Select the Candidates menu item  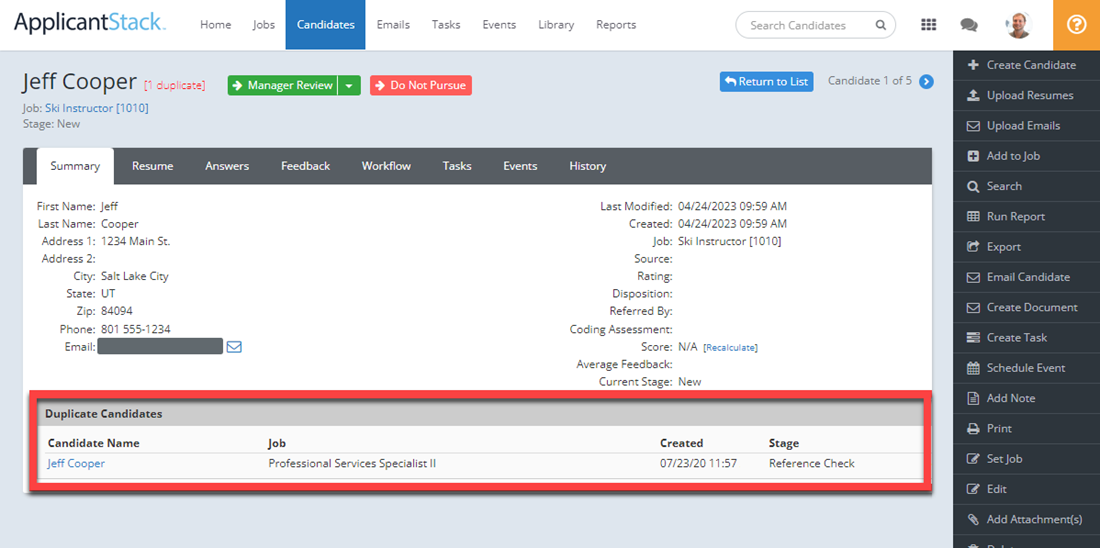326,25
